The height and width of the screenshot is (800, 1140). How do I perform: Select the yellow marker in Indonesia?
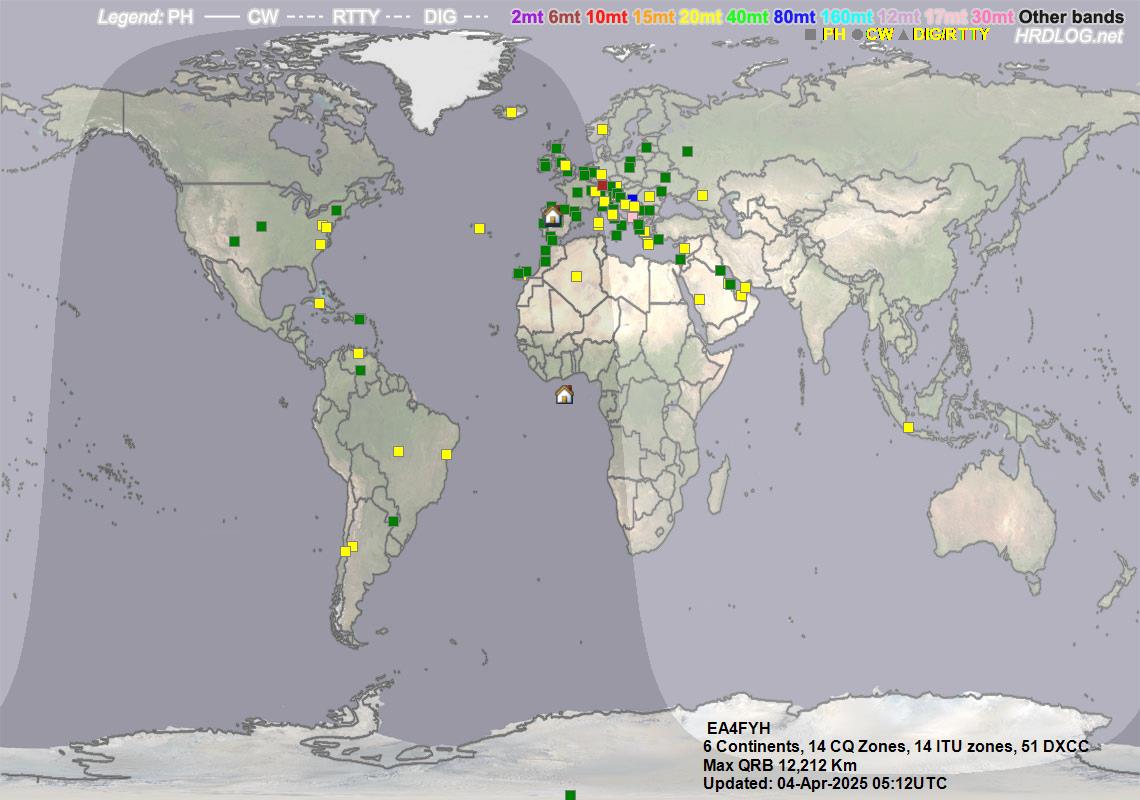908,427
